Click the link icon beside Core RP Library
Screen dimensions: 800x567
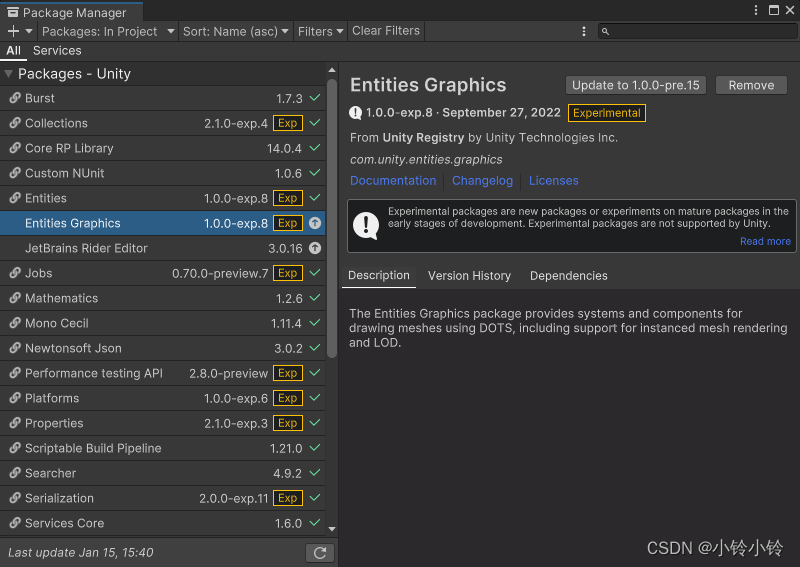point(15,148)
